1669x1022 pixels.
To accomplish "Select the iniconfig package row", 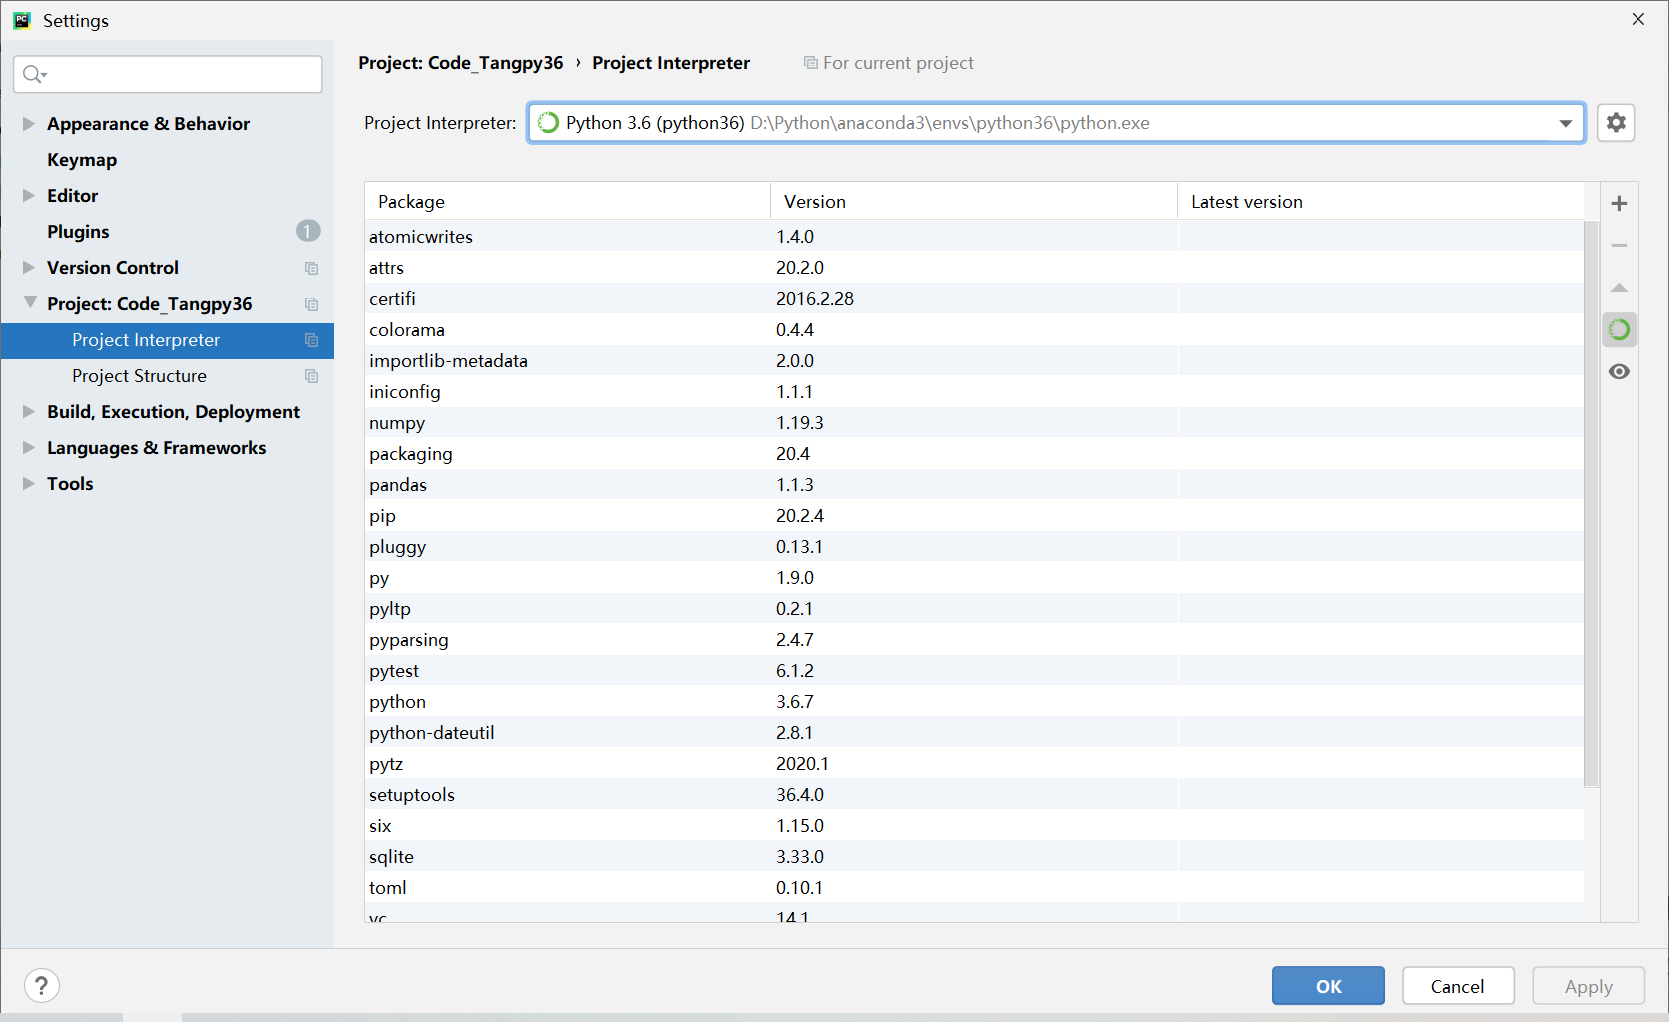I will pos(975,392).
